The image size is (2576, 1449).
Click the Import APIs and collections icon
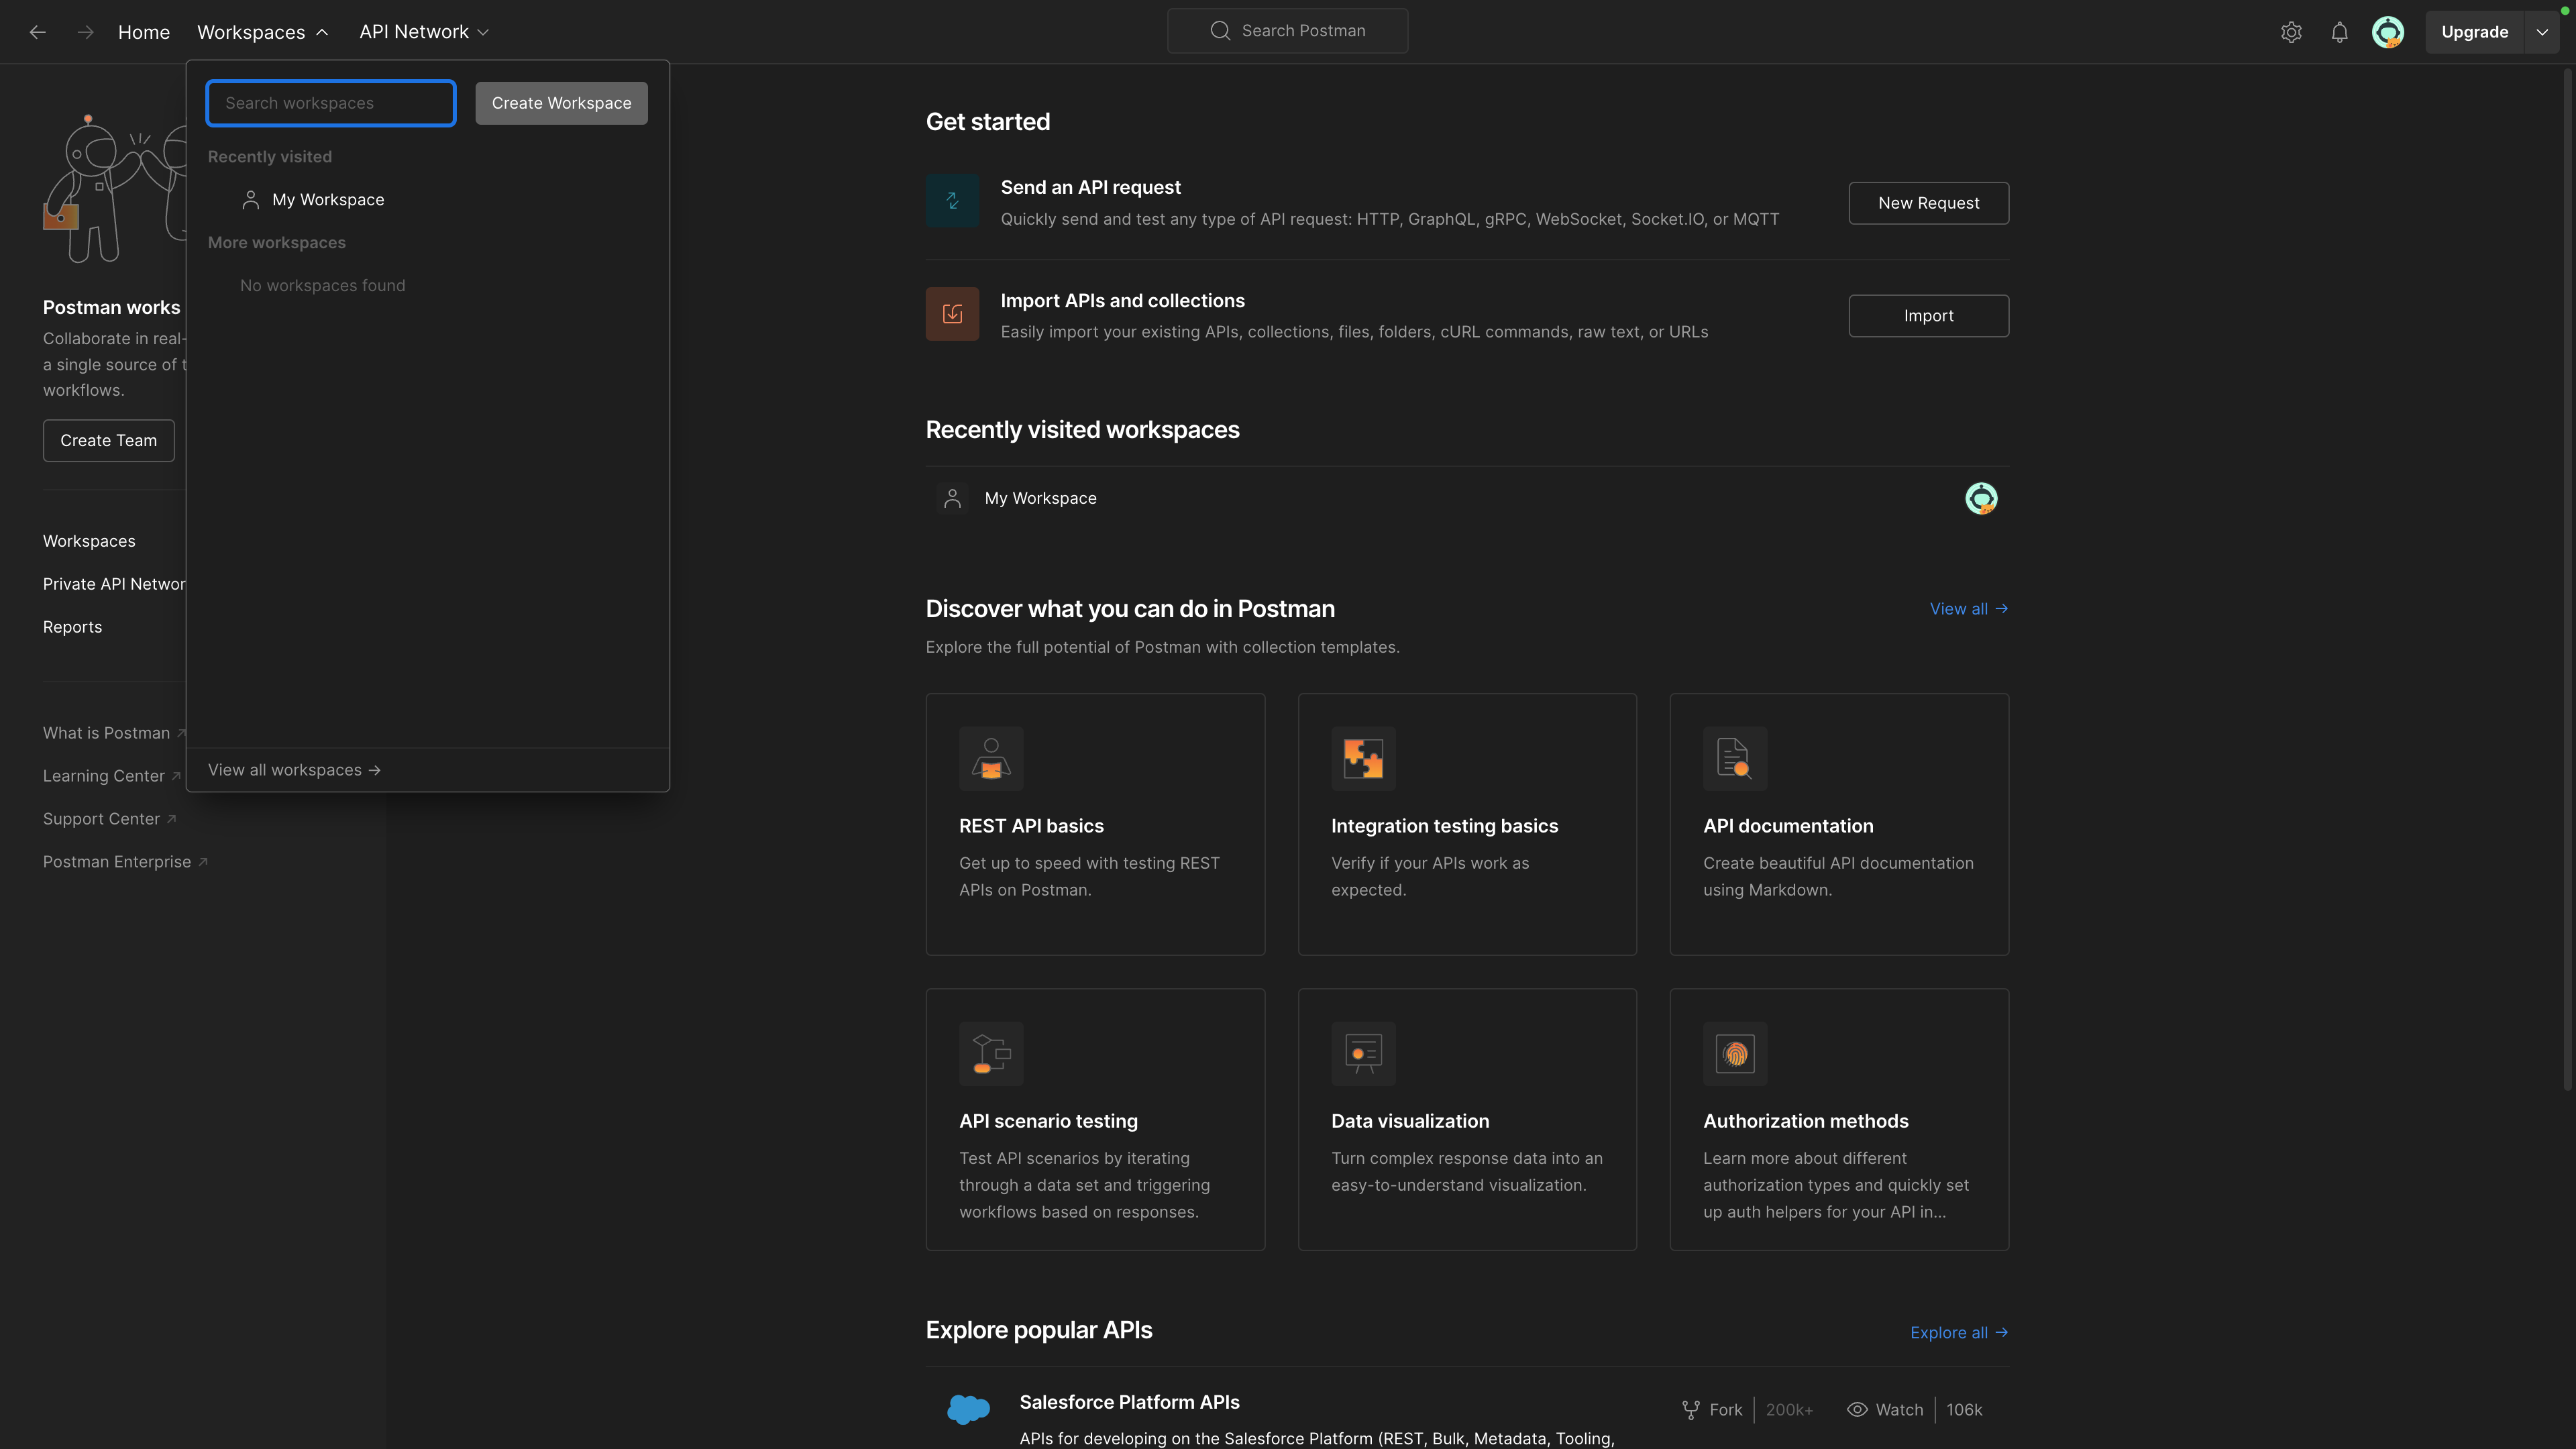(x=952, y=314)
